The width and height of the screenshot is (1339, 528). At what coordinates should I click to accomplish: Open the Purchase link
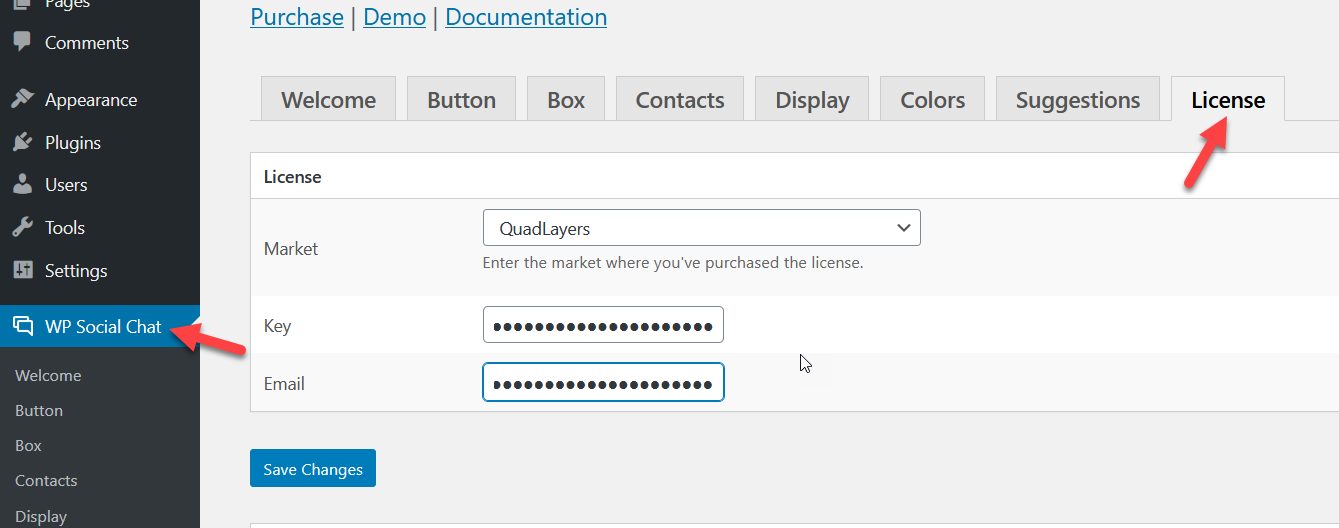pyautogui.click(x=297, y=17)
